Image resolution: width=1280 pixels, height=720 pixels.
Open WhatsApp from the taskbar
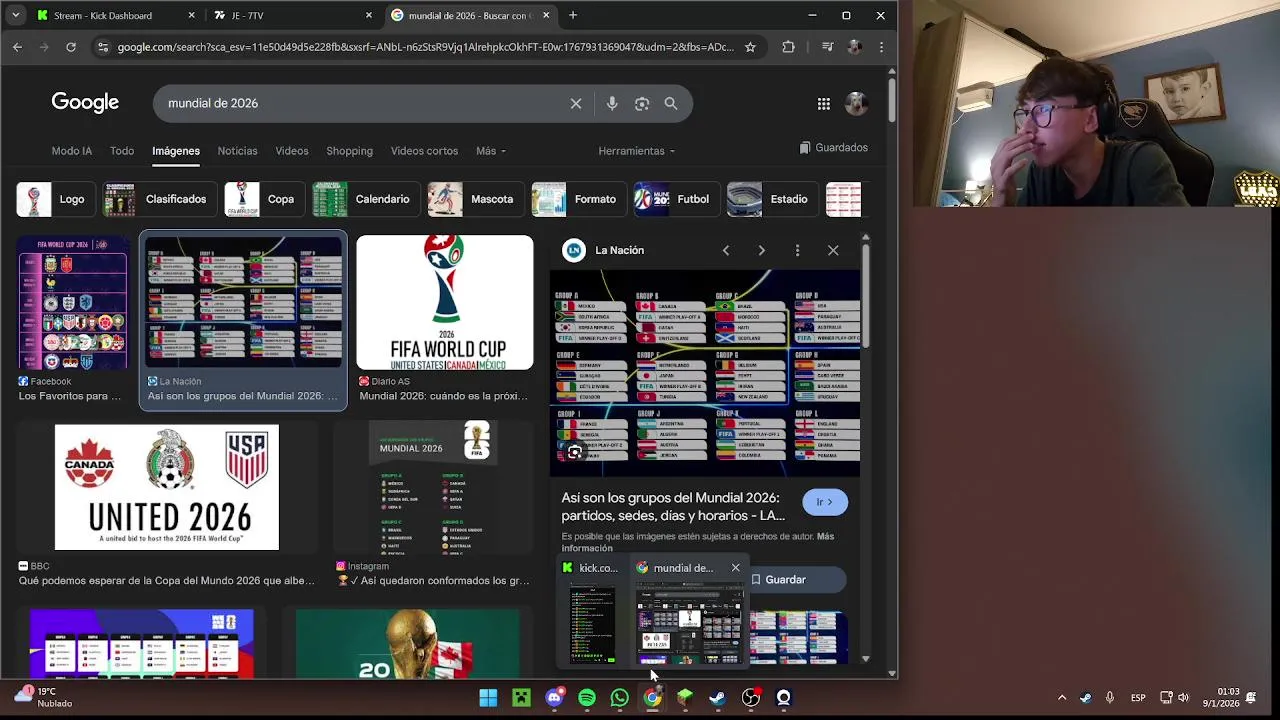coord(620,698)
